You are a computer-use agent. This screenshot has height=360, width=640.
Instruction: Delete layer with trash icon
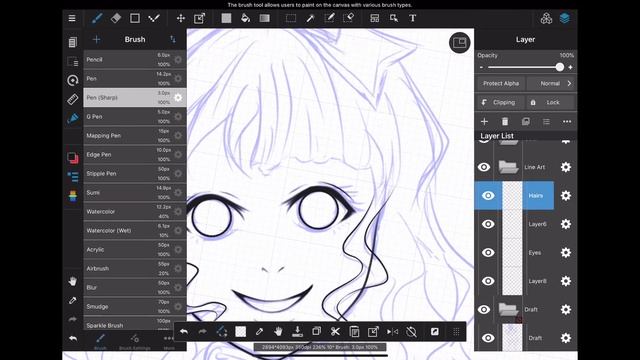click(x=505, y=122)
